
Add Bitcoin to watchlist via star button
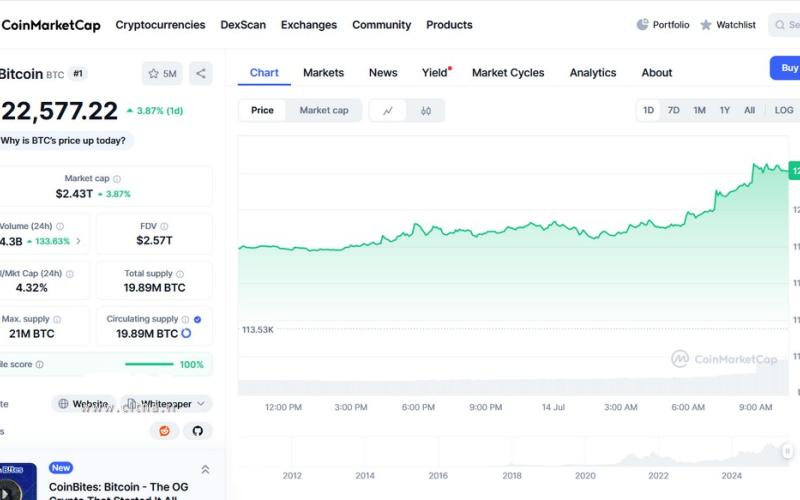(x=161, y=73)
